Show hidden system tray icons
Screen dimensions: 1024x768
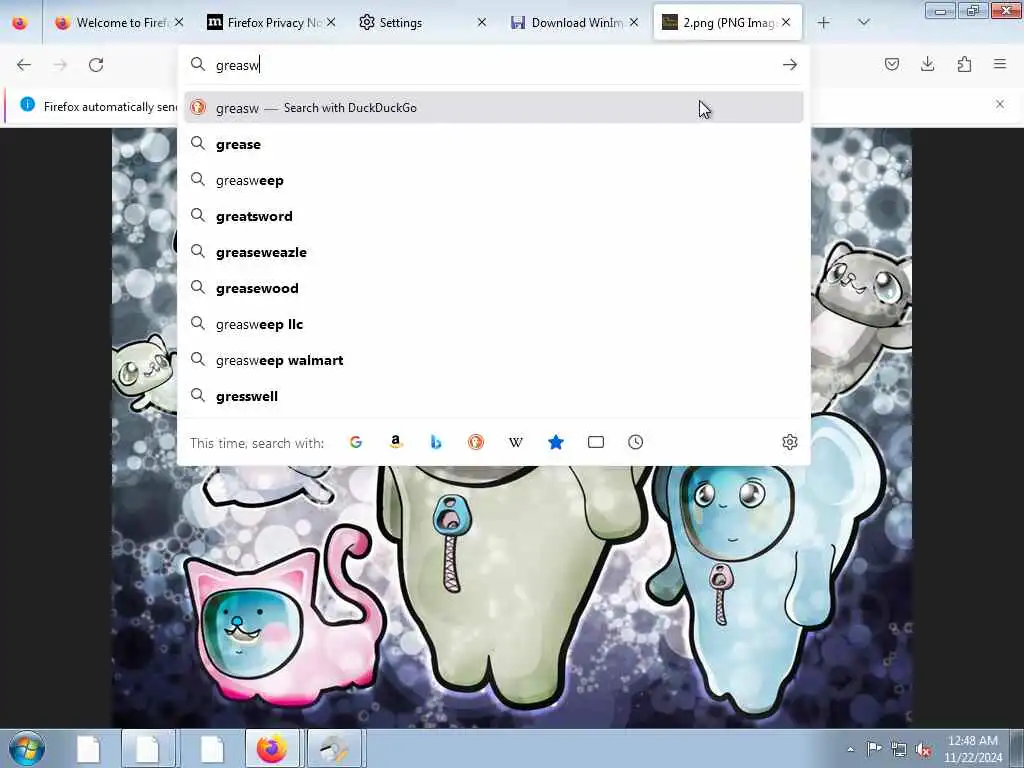point(850,750)
